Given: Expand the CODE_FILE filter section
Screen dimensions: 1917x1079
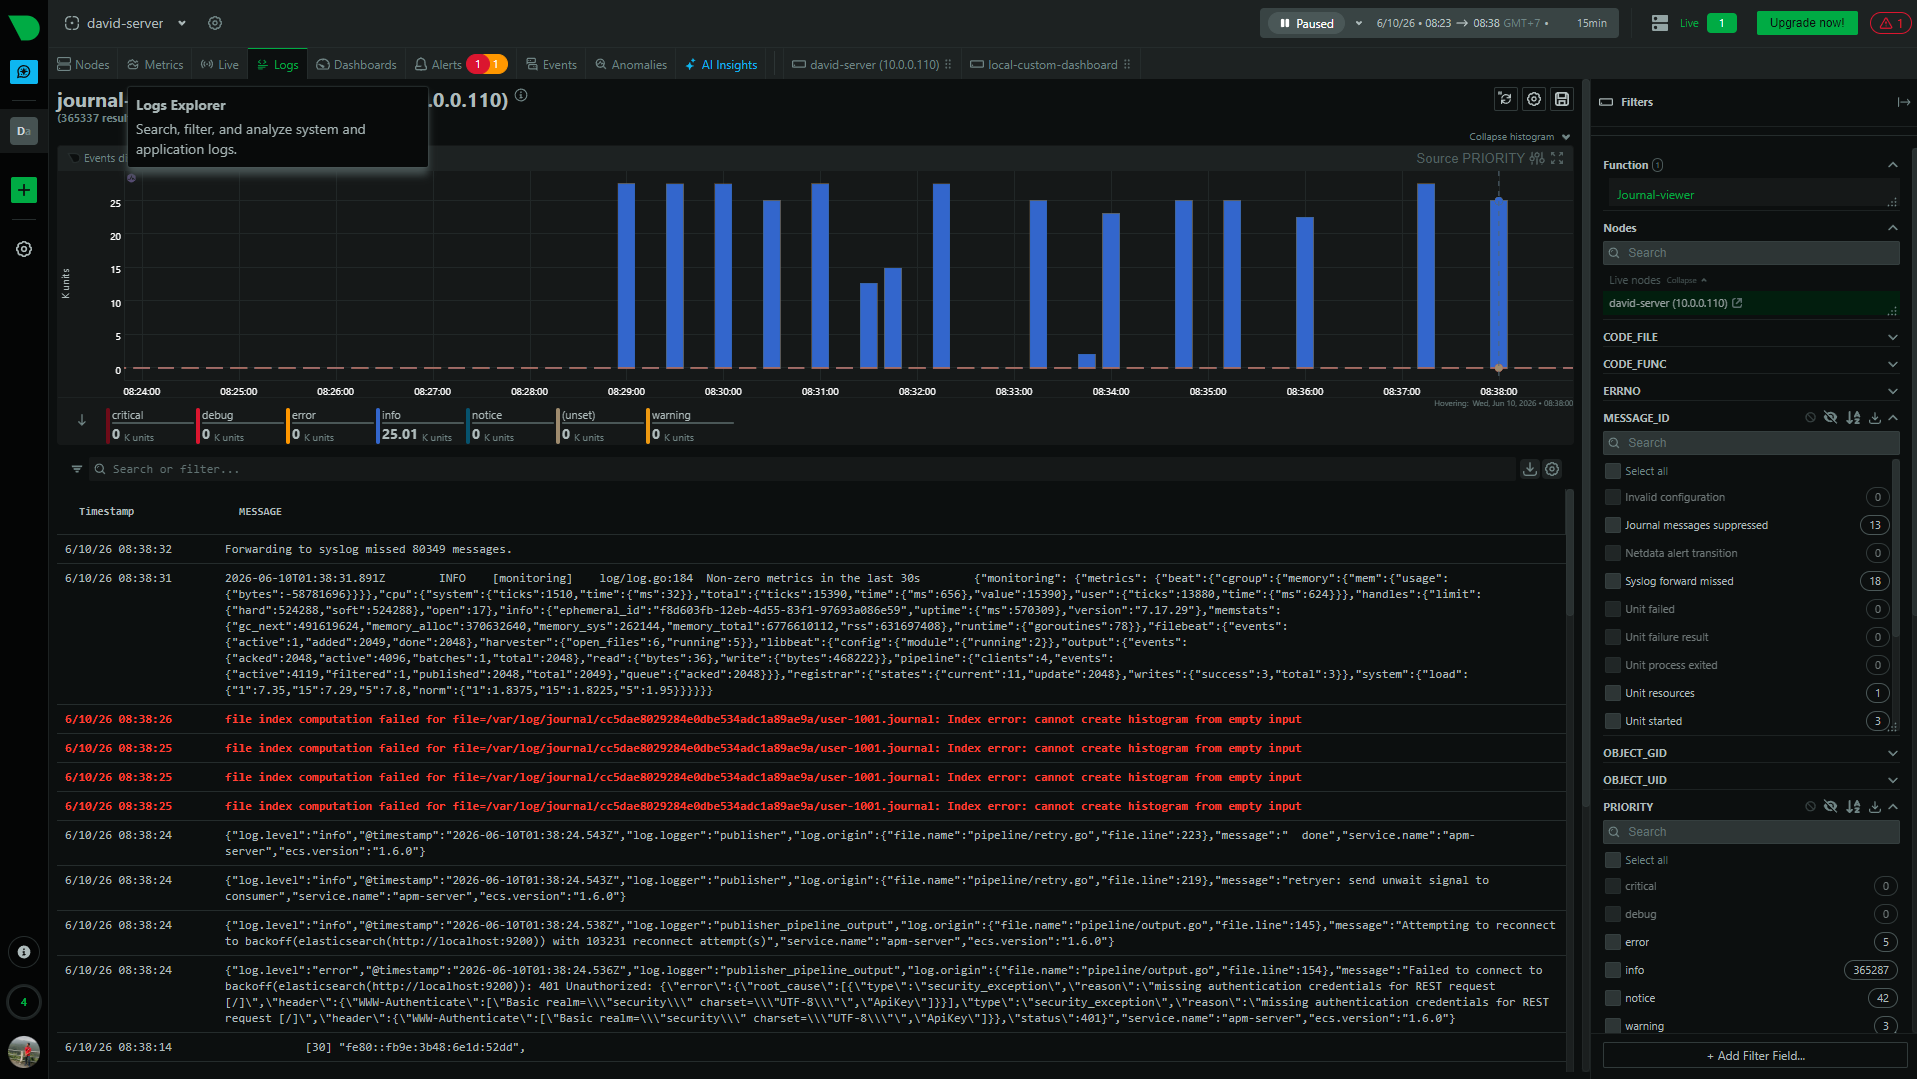Looking at the screenshot, I should [x=1892, y=337].
